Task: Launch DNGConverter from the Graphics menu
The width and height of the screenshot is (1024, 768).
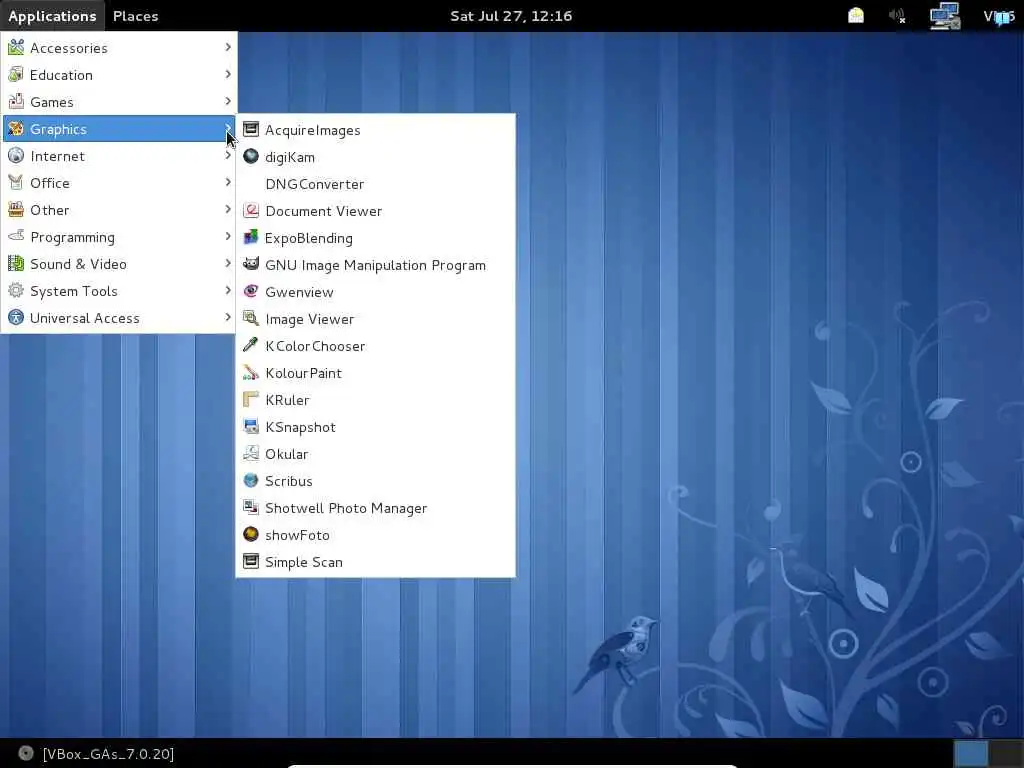Action: 376,184
